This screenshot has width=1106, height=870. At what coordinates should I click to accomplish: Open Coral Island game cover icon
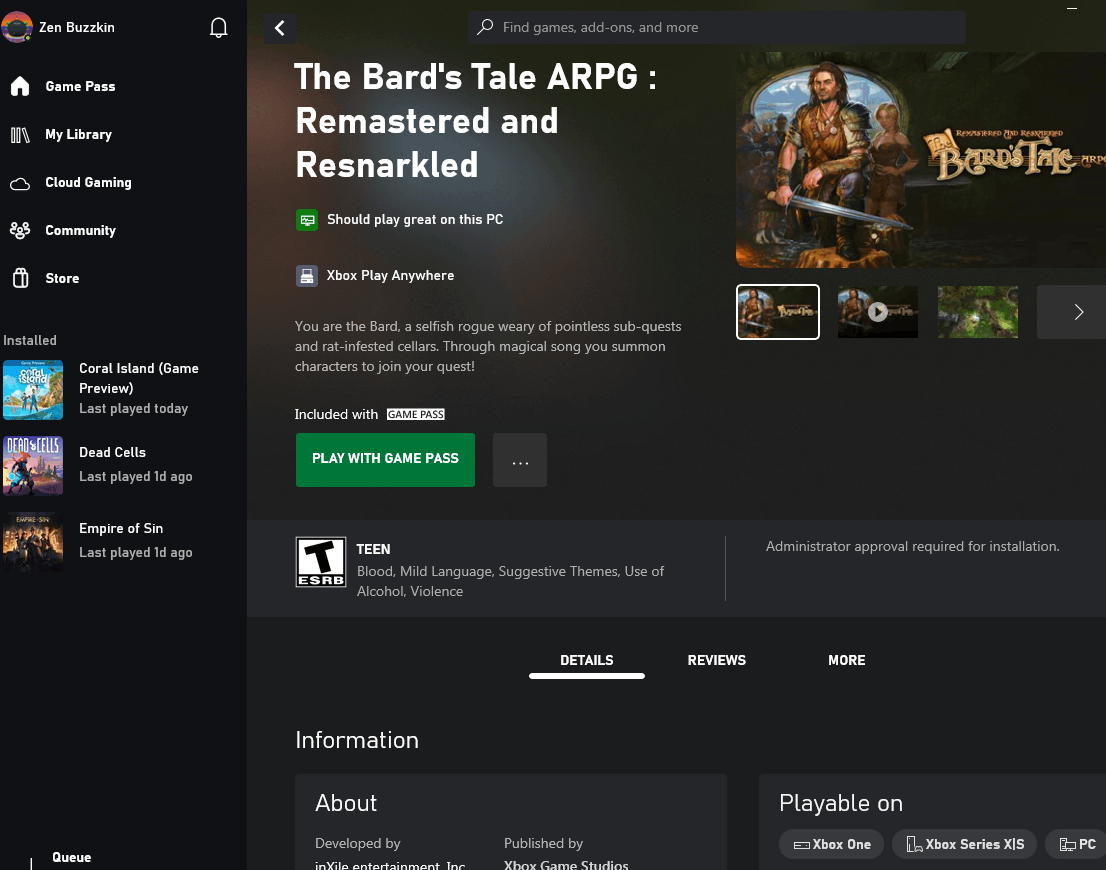tap(33, 389)
